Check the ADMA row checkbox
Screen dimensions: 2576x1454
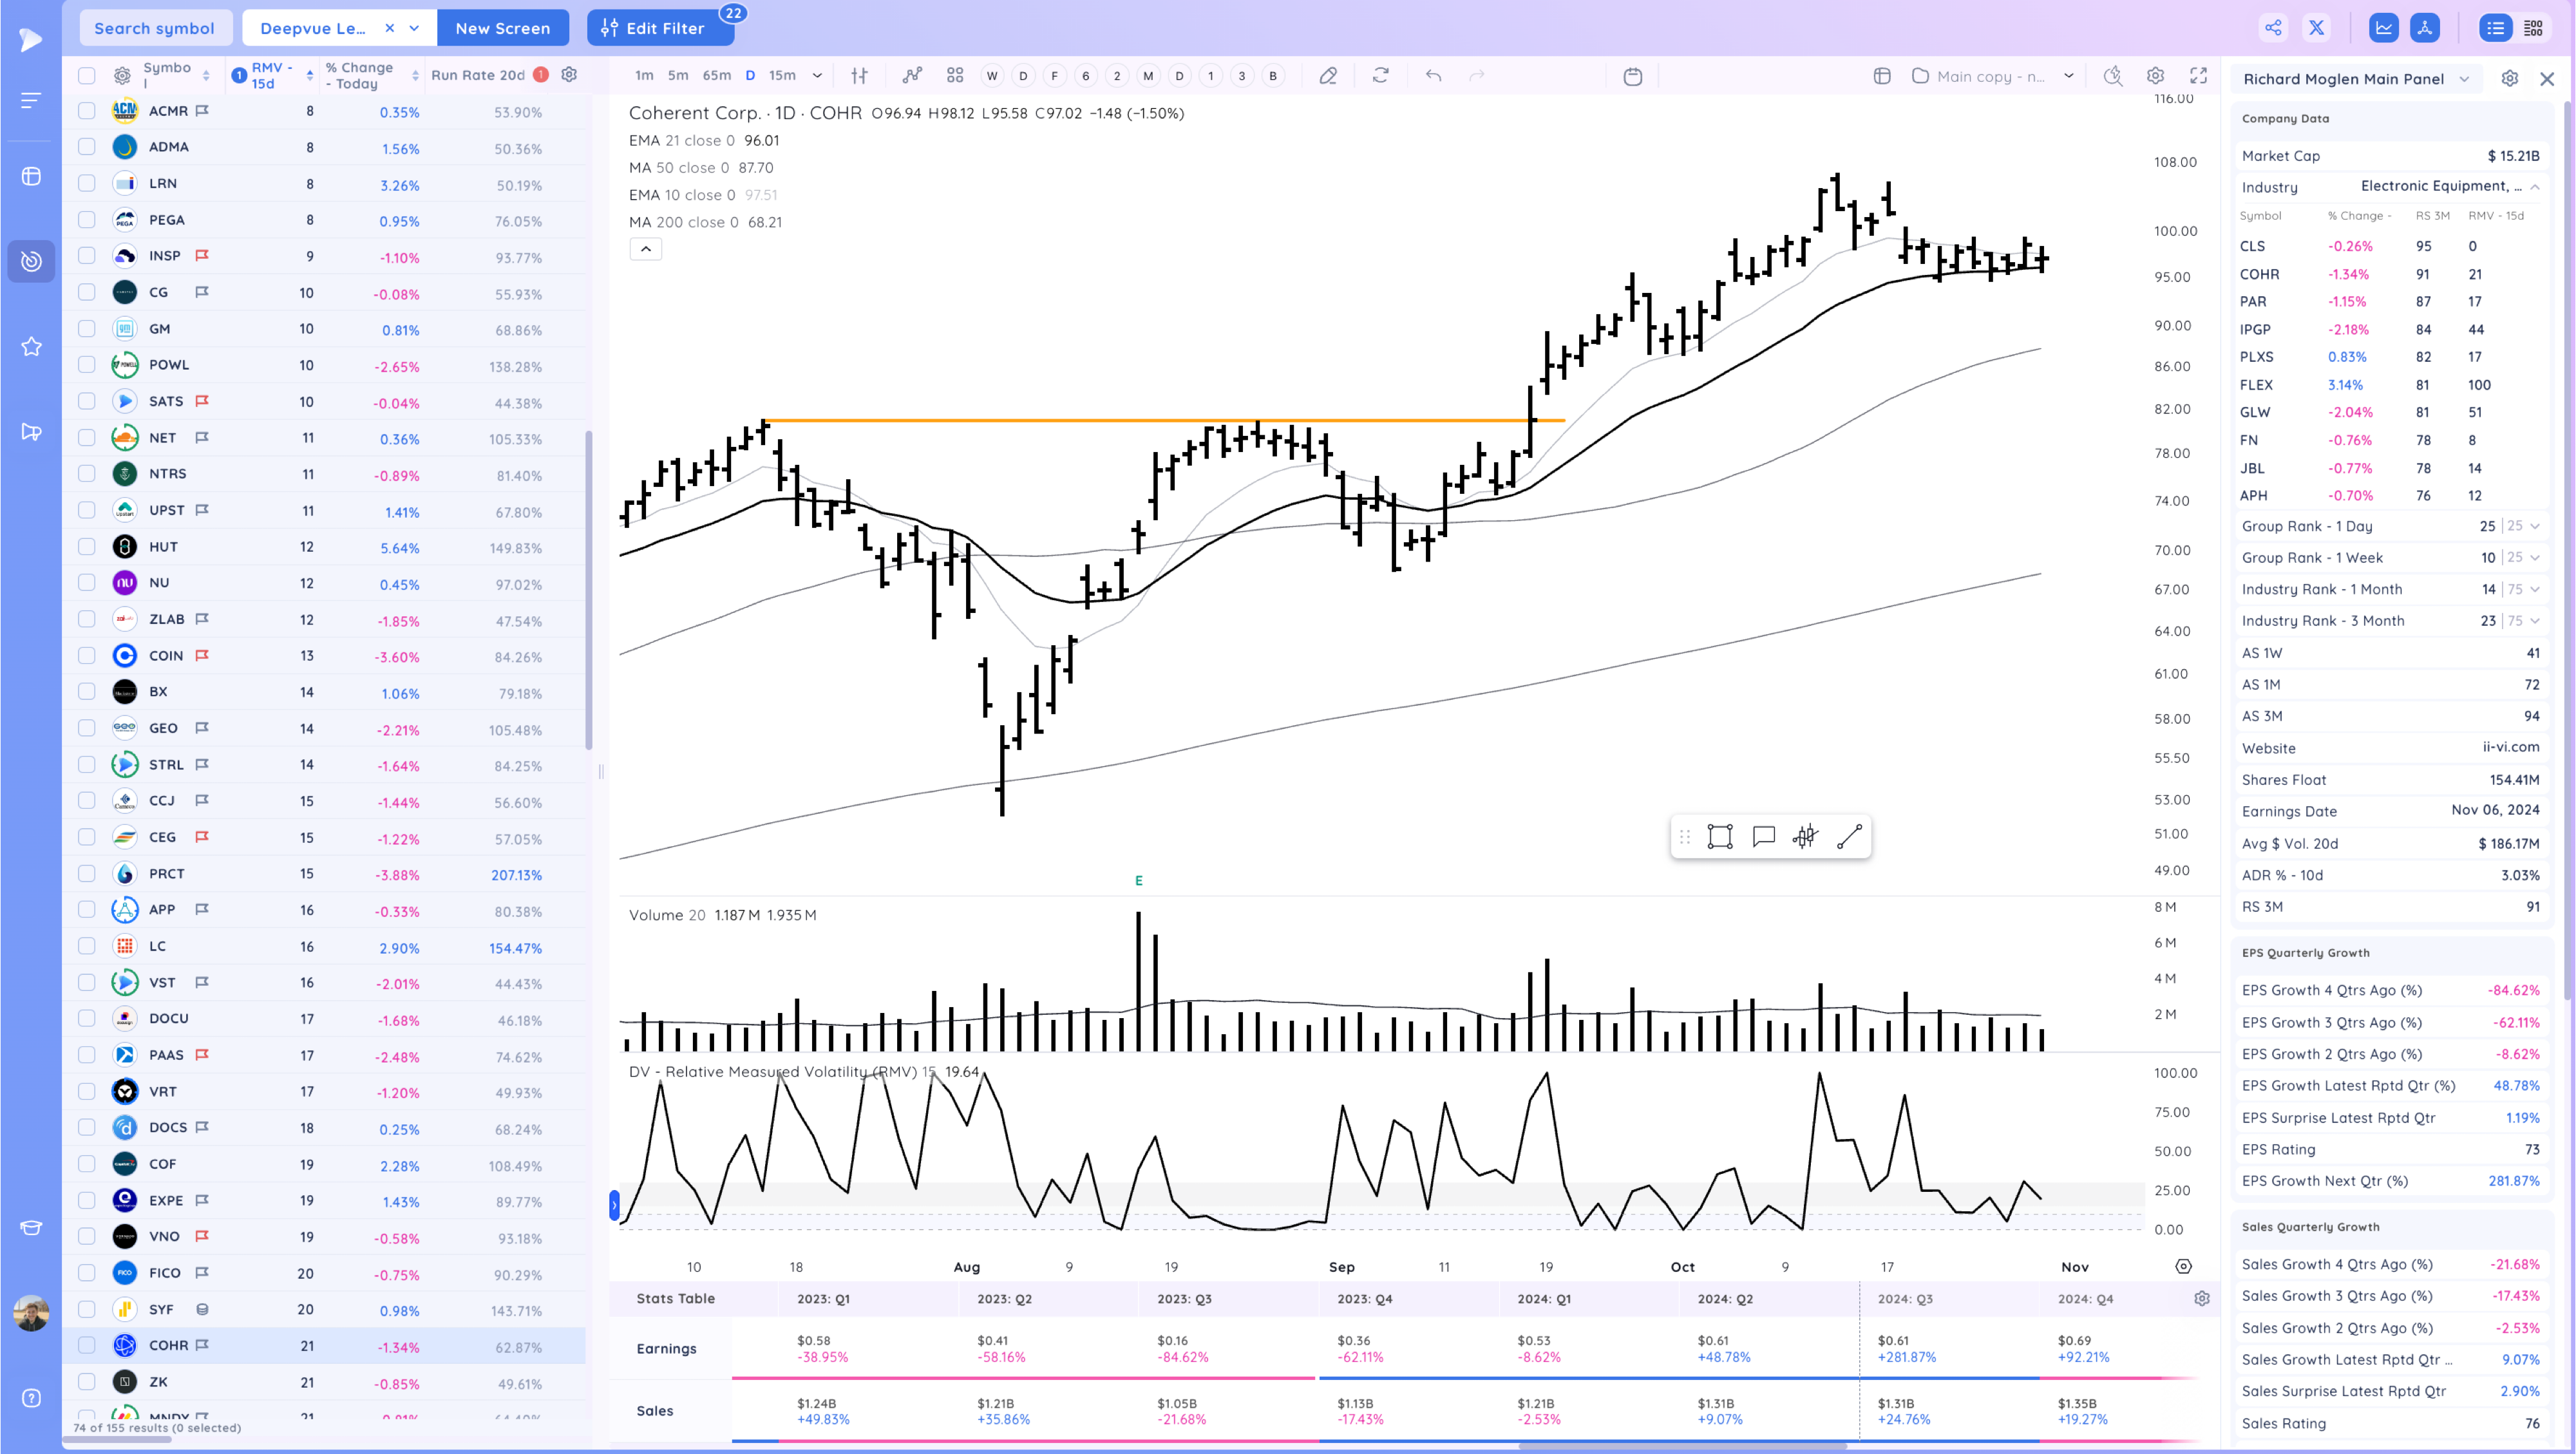(x=87, y=147)
